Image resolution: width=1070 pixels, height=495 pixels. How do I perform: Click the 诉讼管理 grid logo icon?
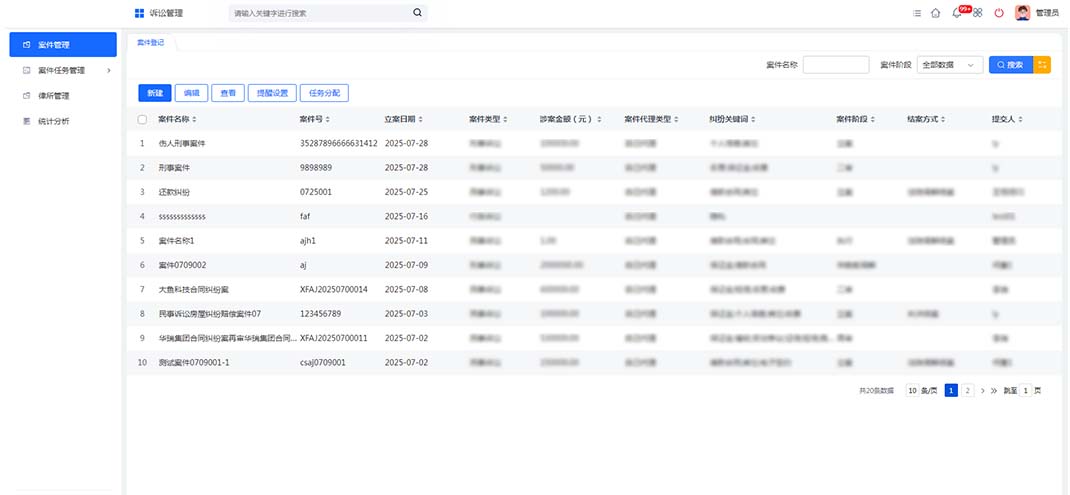(x=139, y=13)
